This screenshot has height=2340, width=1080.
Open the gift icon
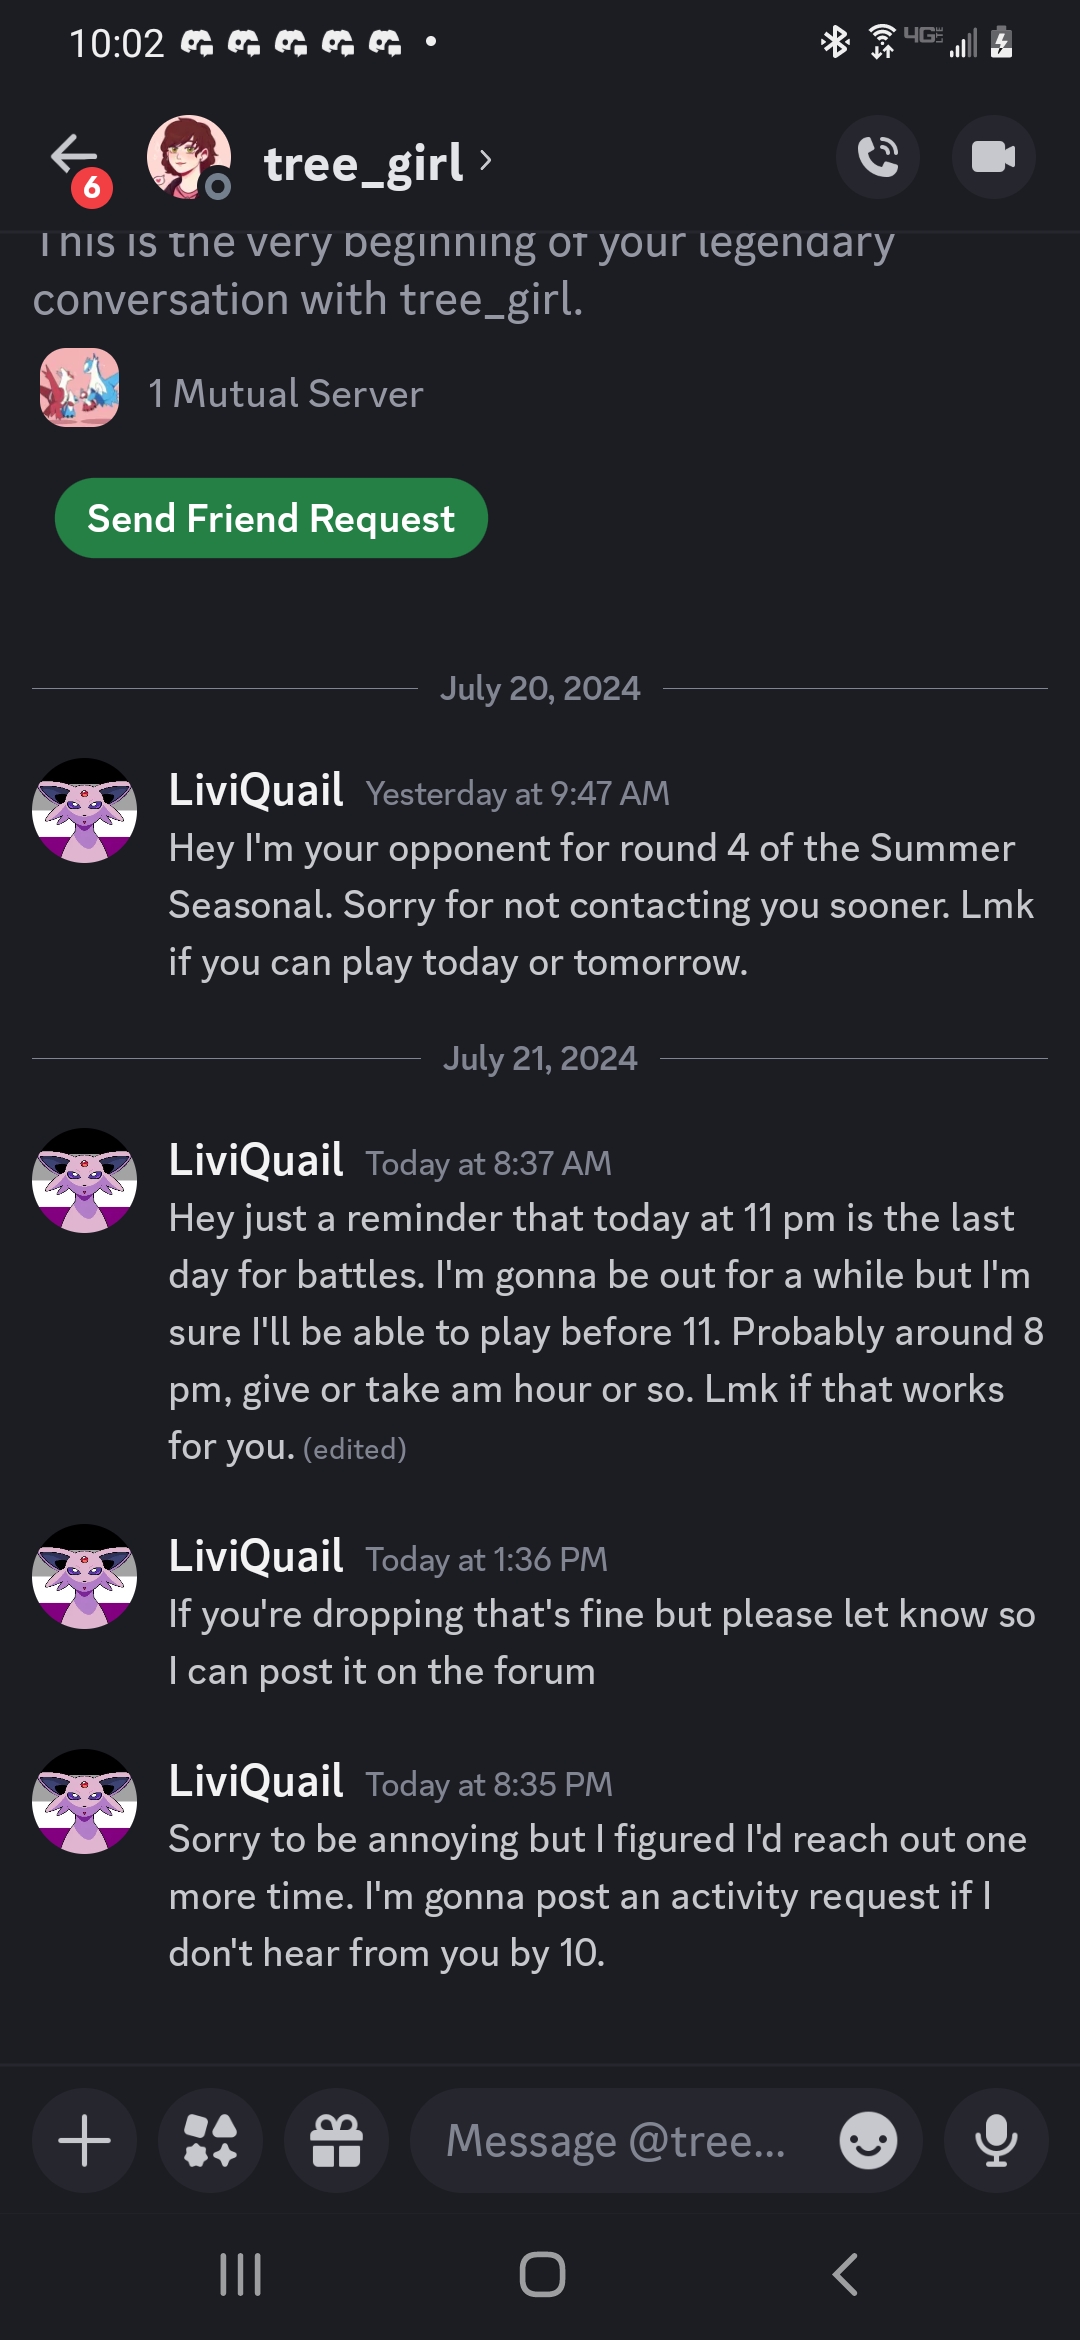click(336, 2141)
